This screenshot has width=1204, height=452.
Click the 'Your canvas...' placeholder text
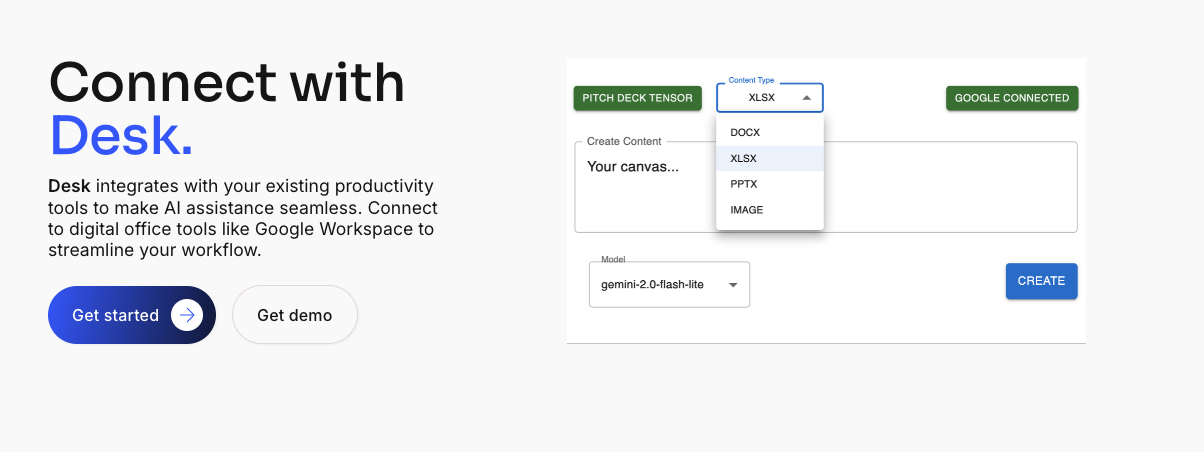coord(633,167)
